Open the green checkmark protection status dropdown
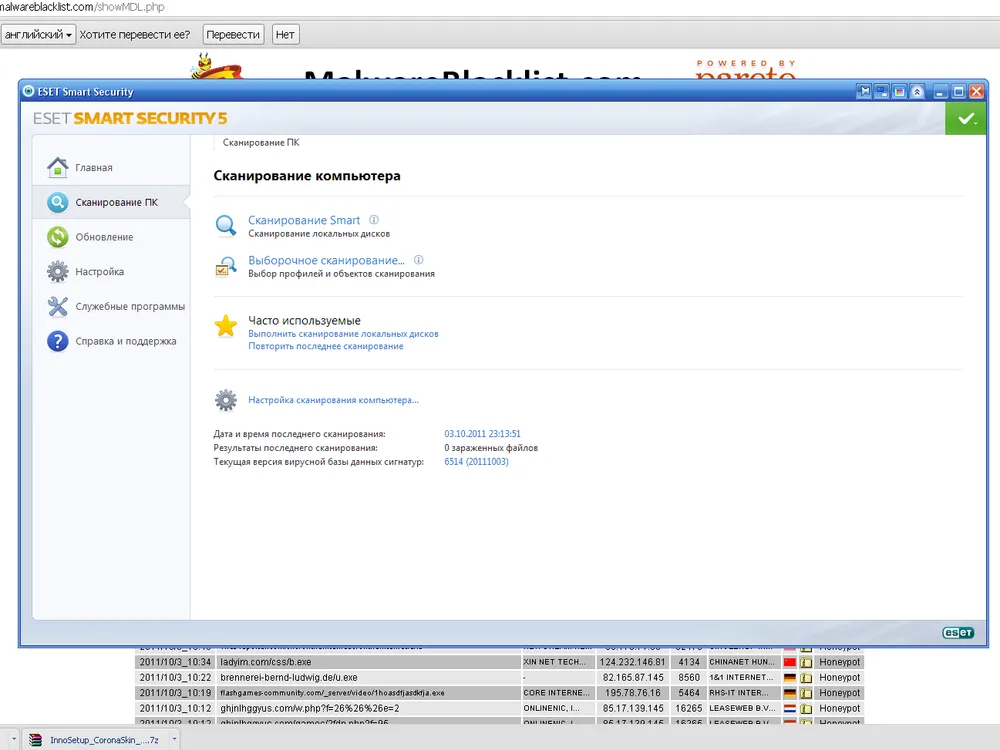1000x750 pixels. (965, 118)
